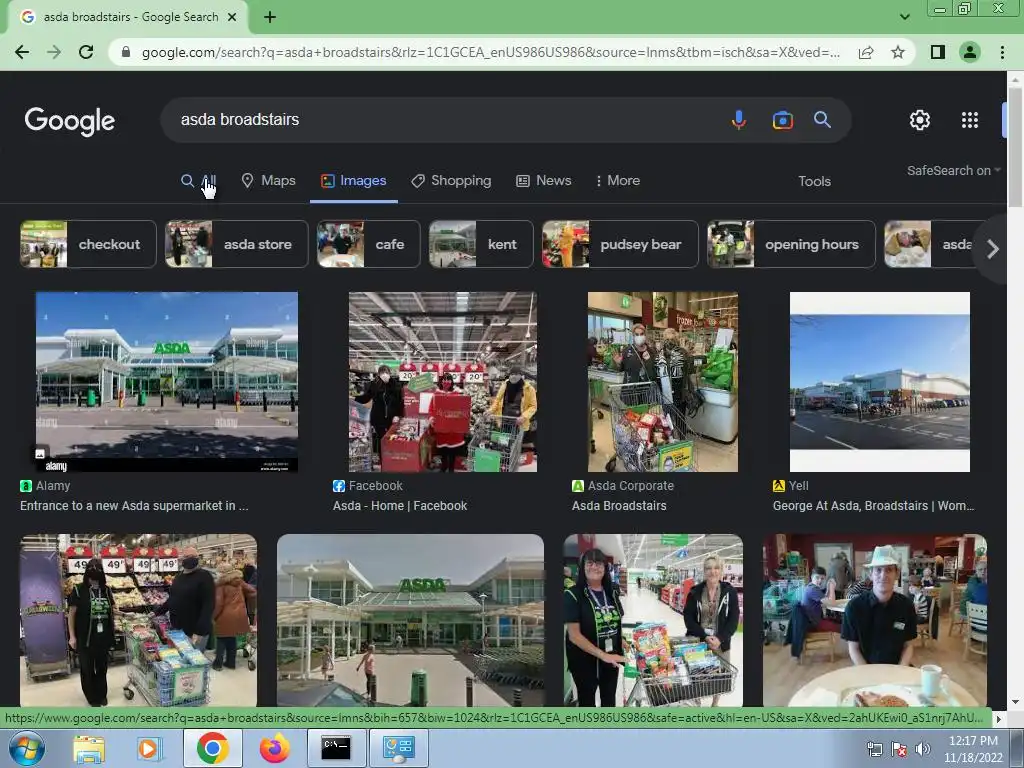Image resolution: width=1024 pixels, height=768 pixels.
Task: Open media player taskbar icon
Action: tap(148, 748)
